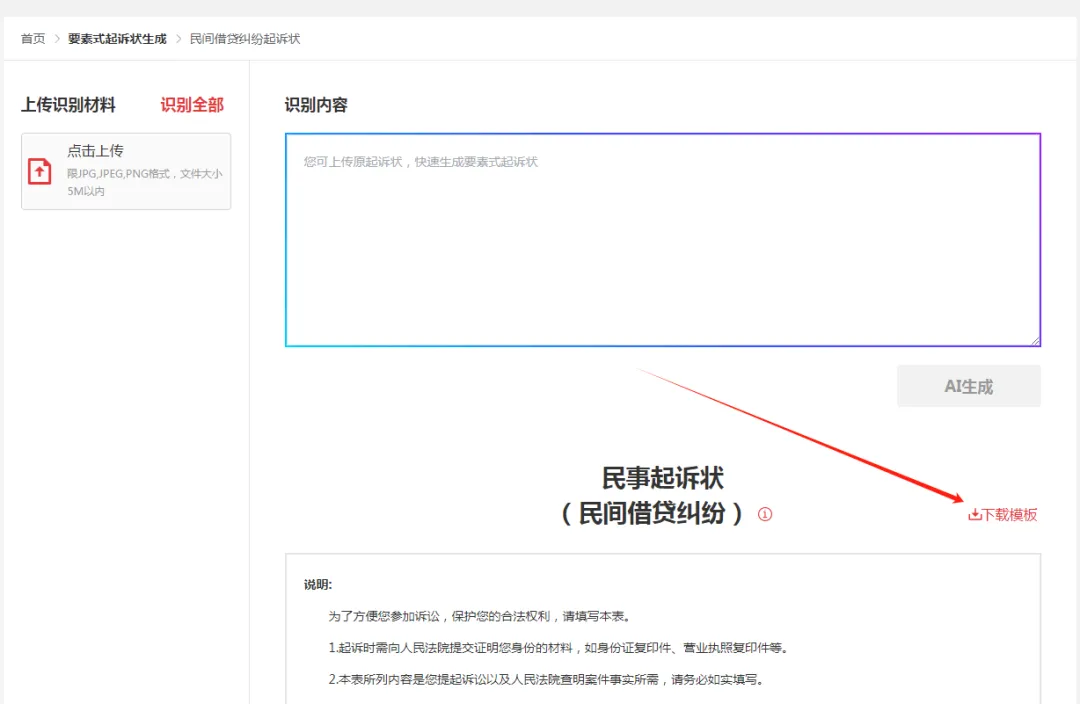This screenshot has height=704, width=1080.
Task: Click the 说明: label
Action: click(x=318, y=585)
